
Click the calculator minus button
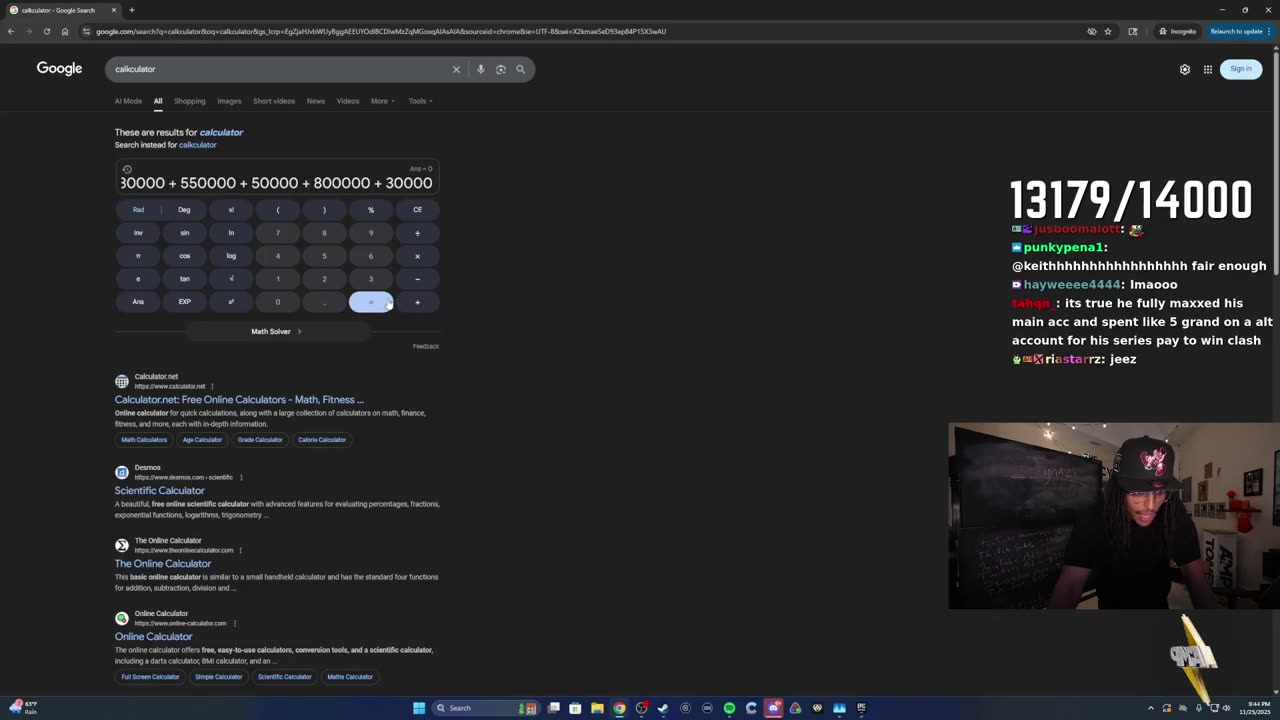coord(417,279)
